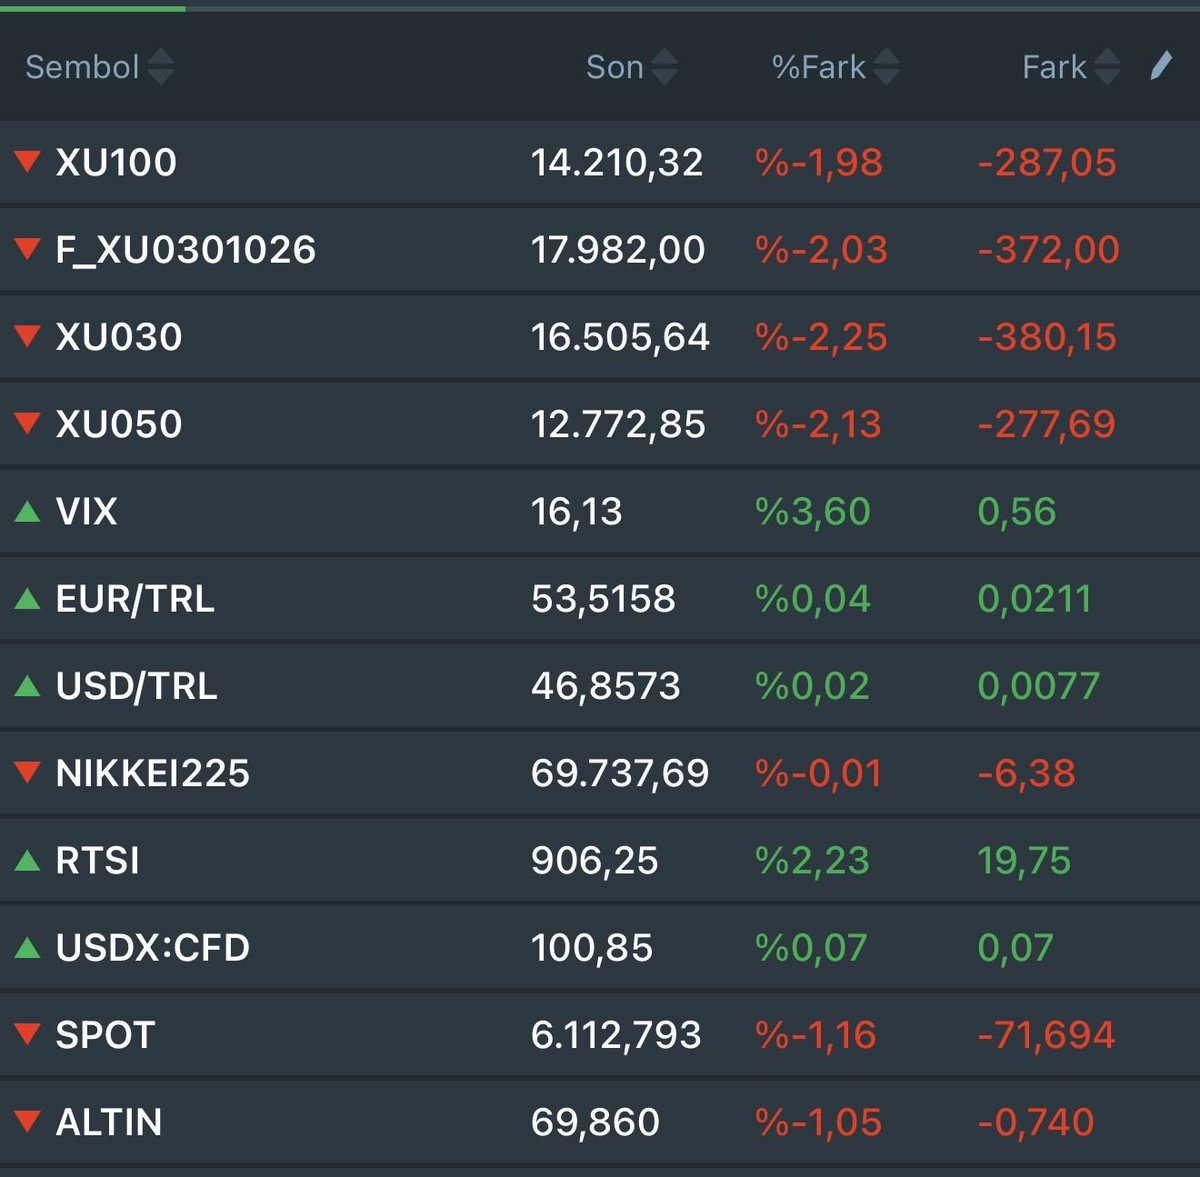Open the USDX:CFD symbol

pyautogui.click(x=152, y=947)
